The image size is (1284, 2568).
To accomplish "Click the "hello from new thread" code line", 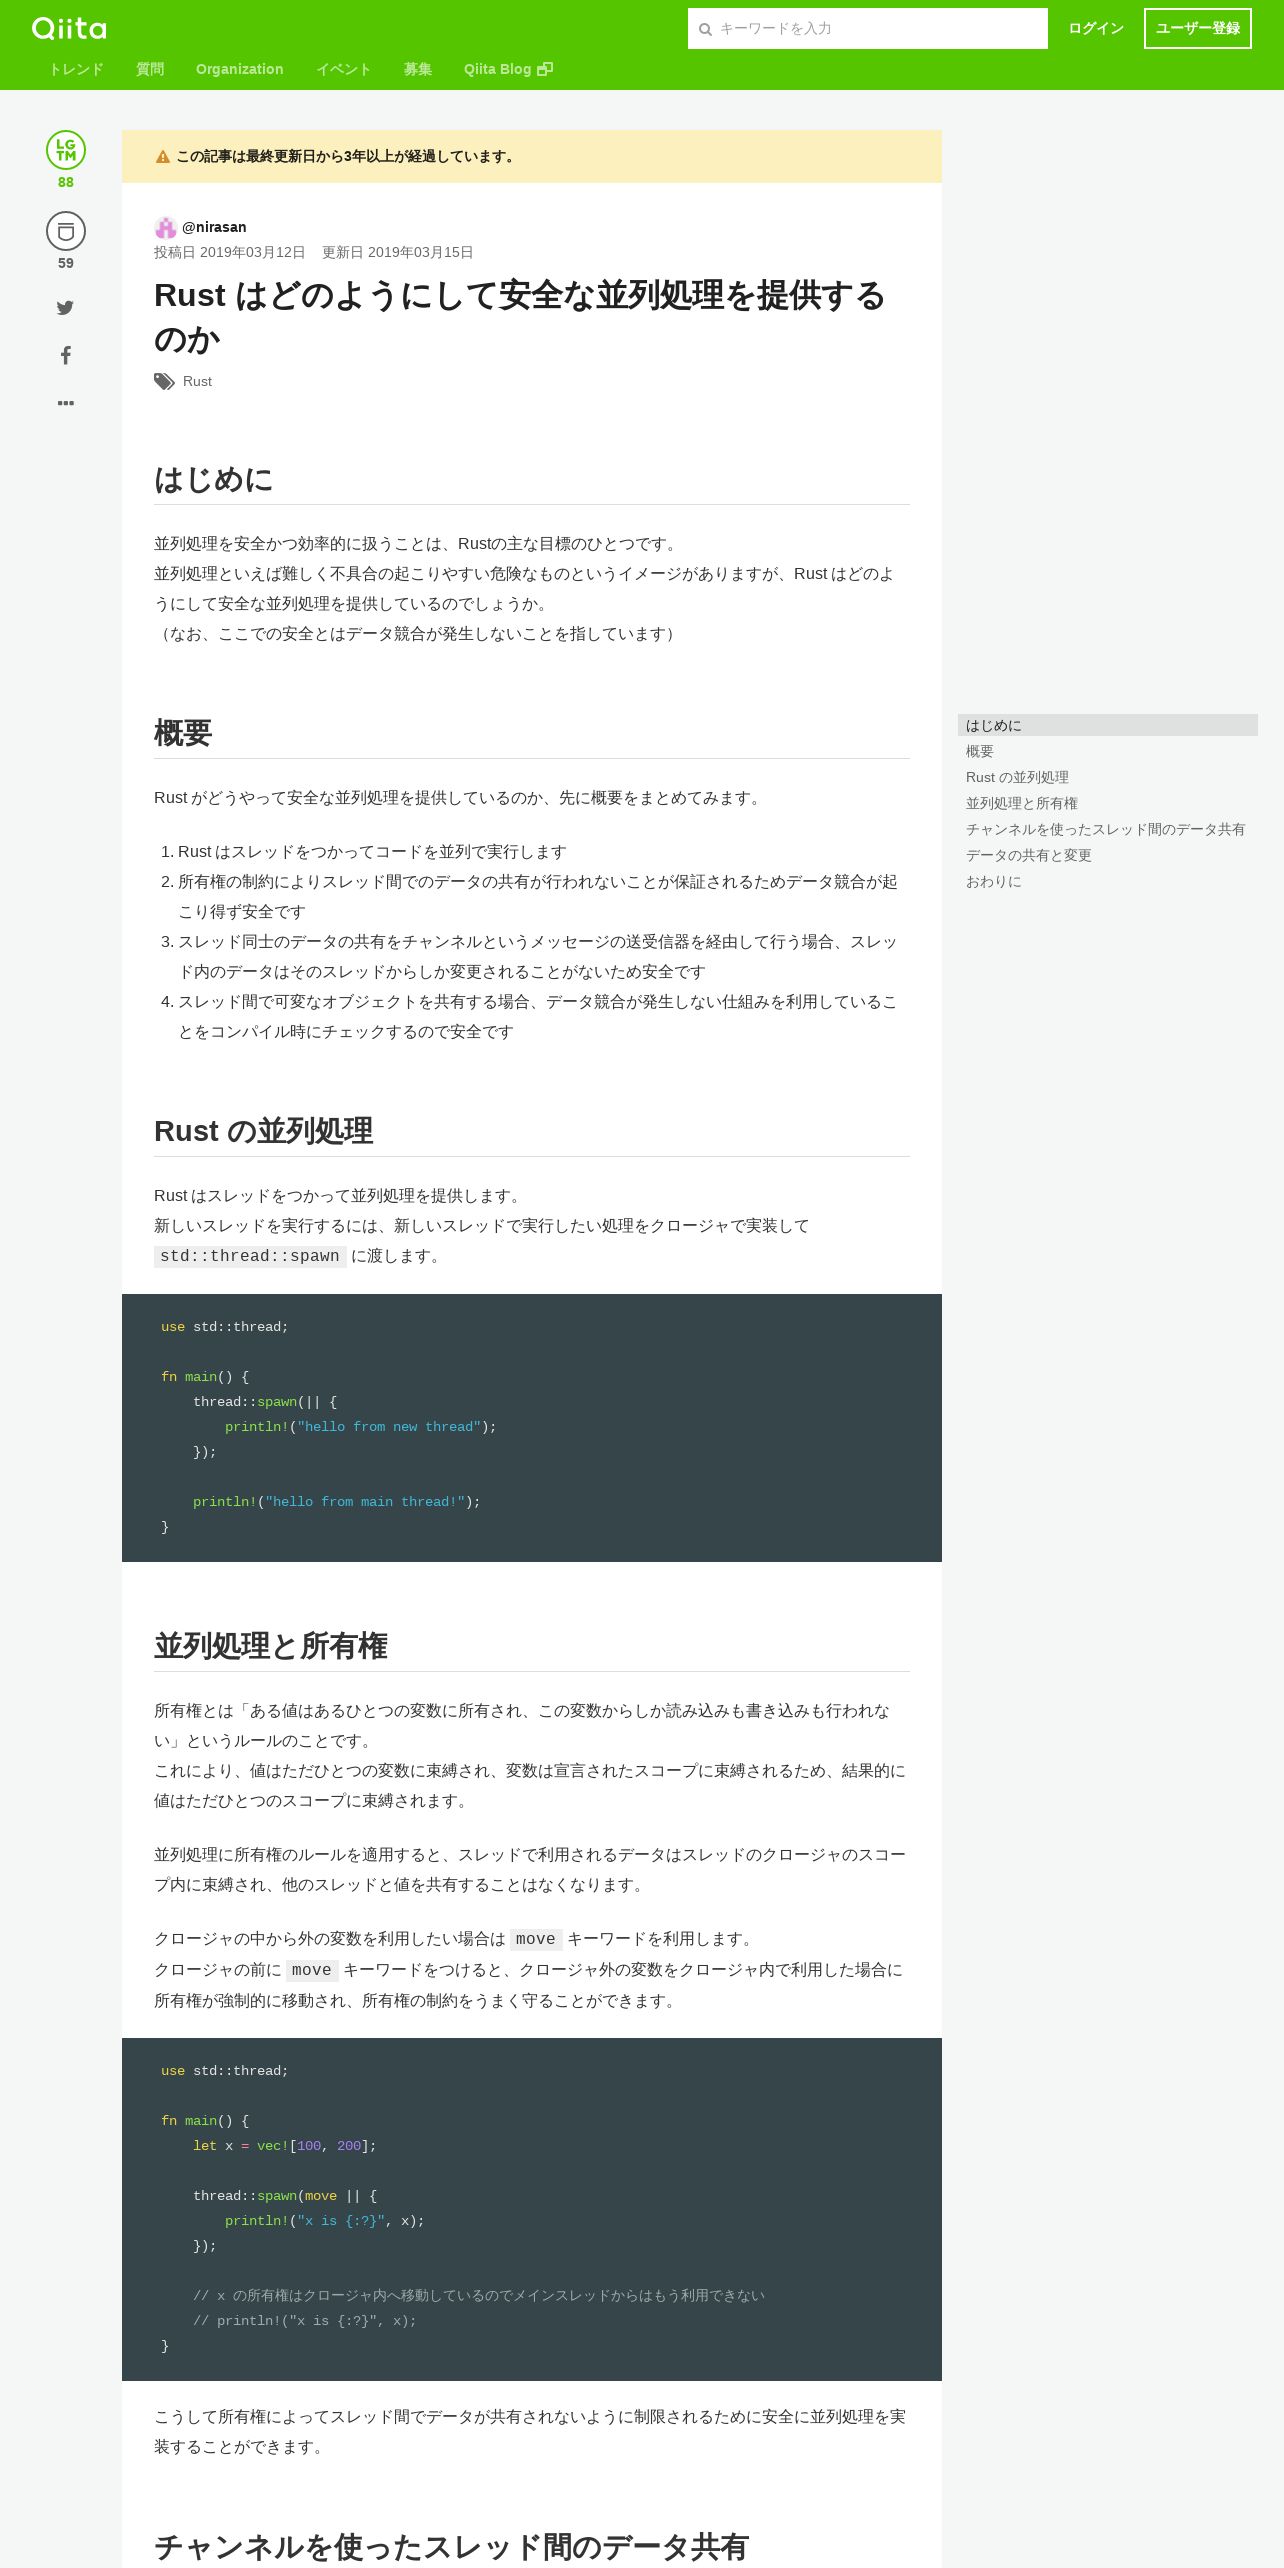I will [361, 1427].
